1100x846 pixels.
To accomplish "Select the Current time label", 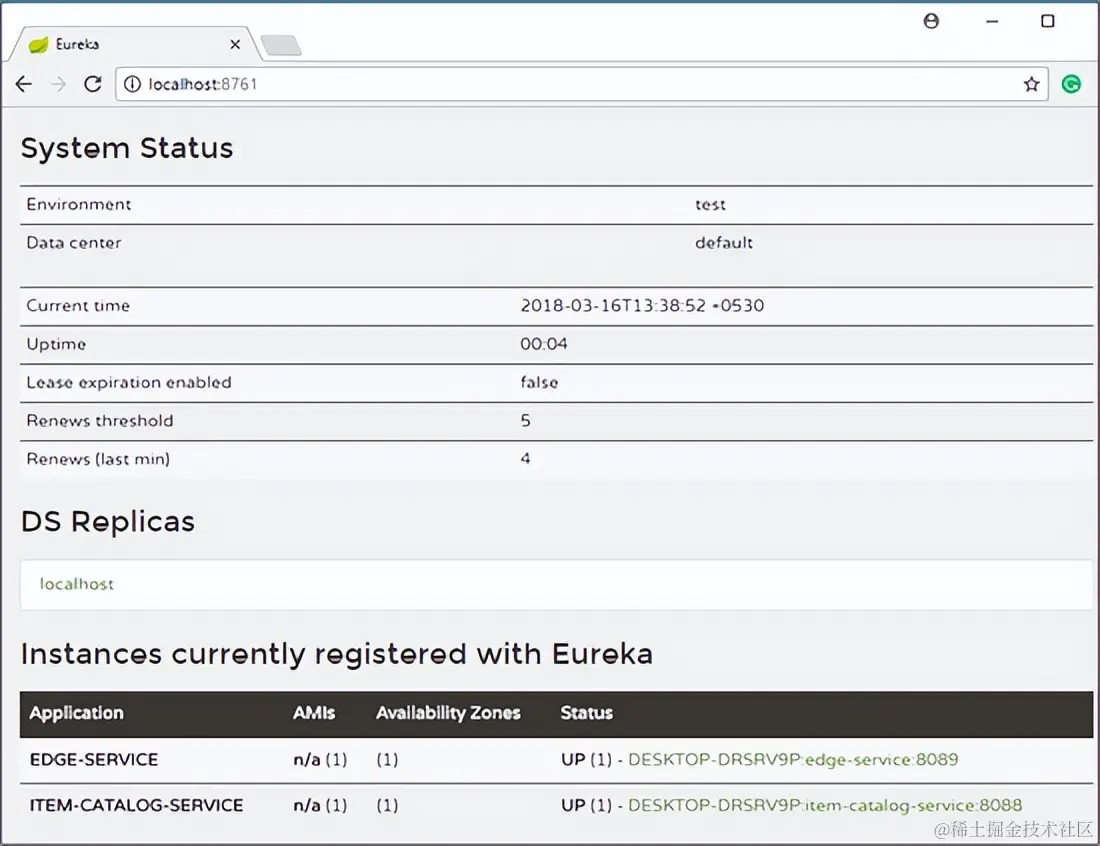I will tap(78, 306).
